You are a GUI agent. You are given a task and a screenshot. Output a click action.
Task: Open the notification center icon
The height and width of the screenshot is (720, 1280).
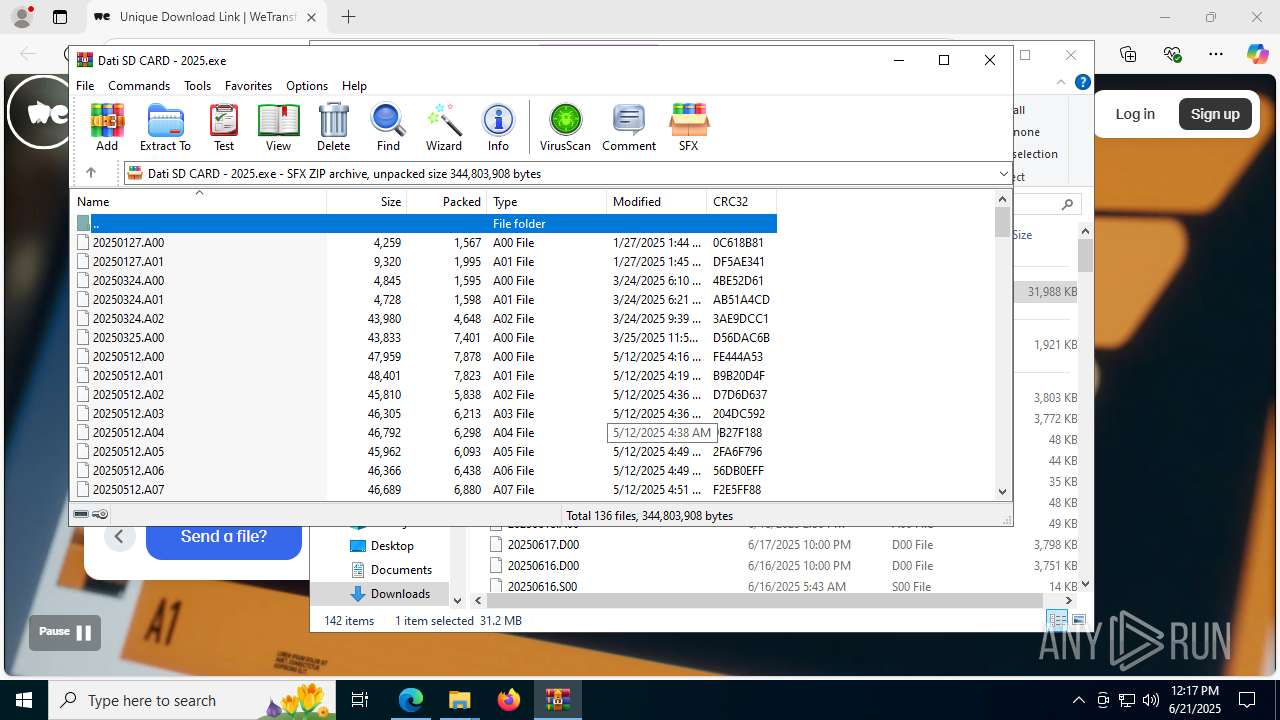click(1247, 700)
